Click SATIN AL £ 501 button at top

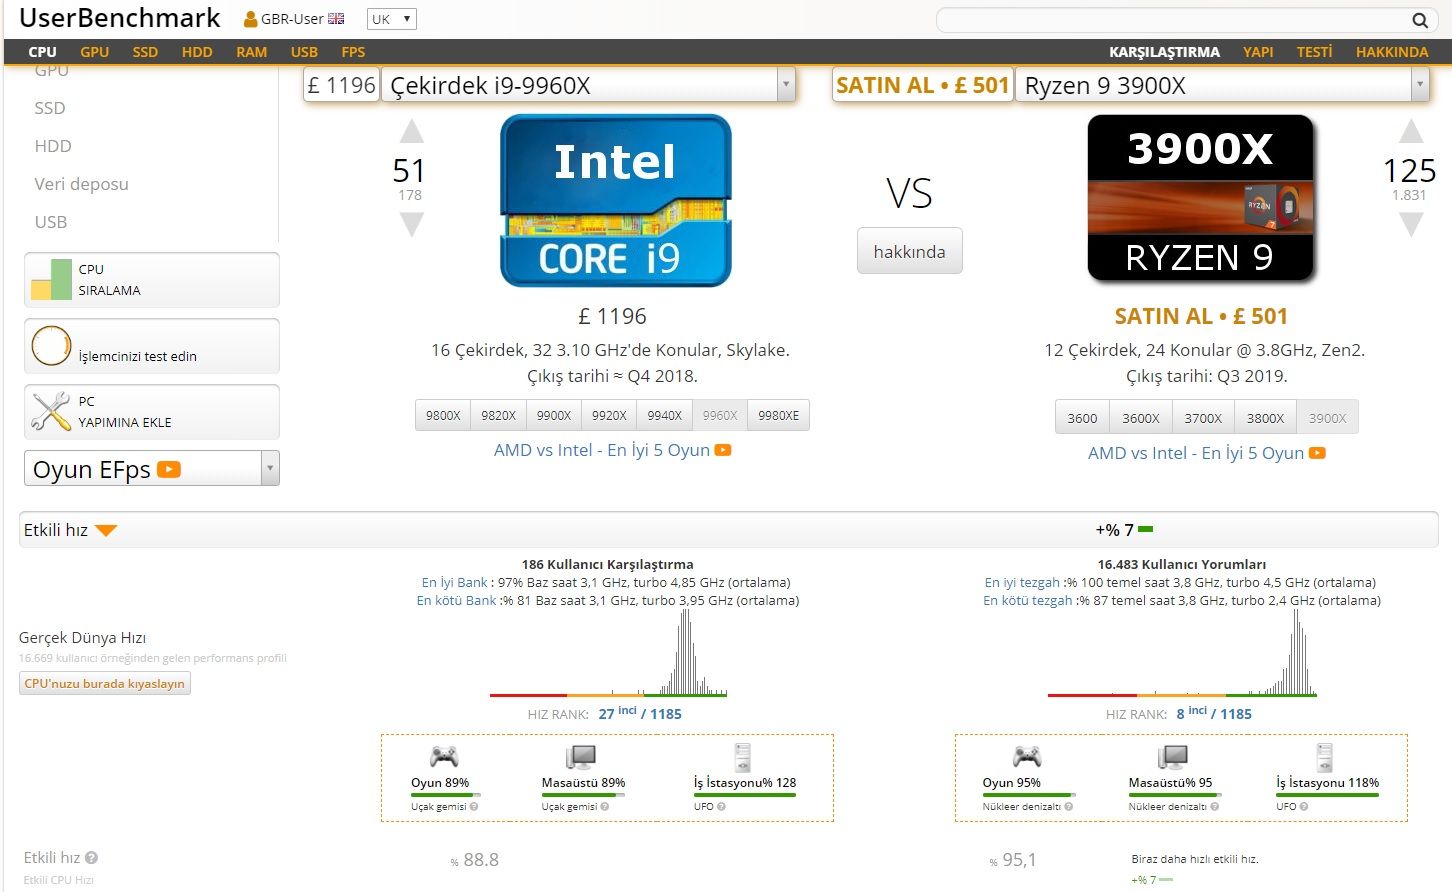click(922, 86)
